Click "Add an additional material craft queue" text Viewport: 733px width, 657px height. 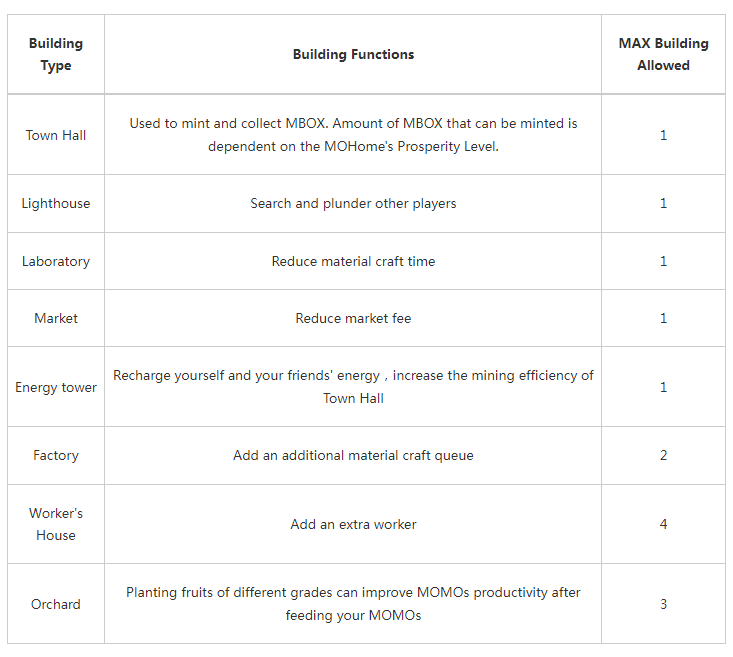(353, 455)
